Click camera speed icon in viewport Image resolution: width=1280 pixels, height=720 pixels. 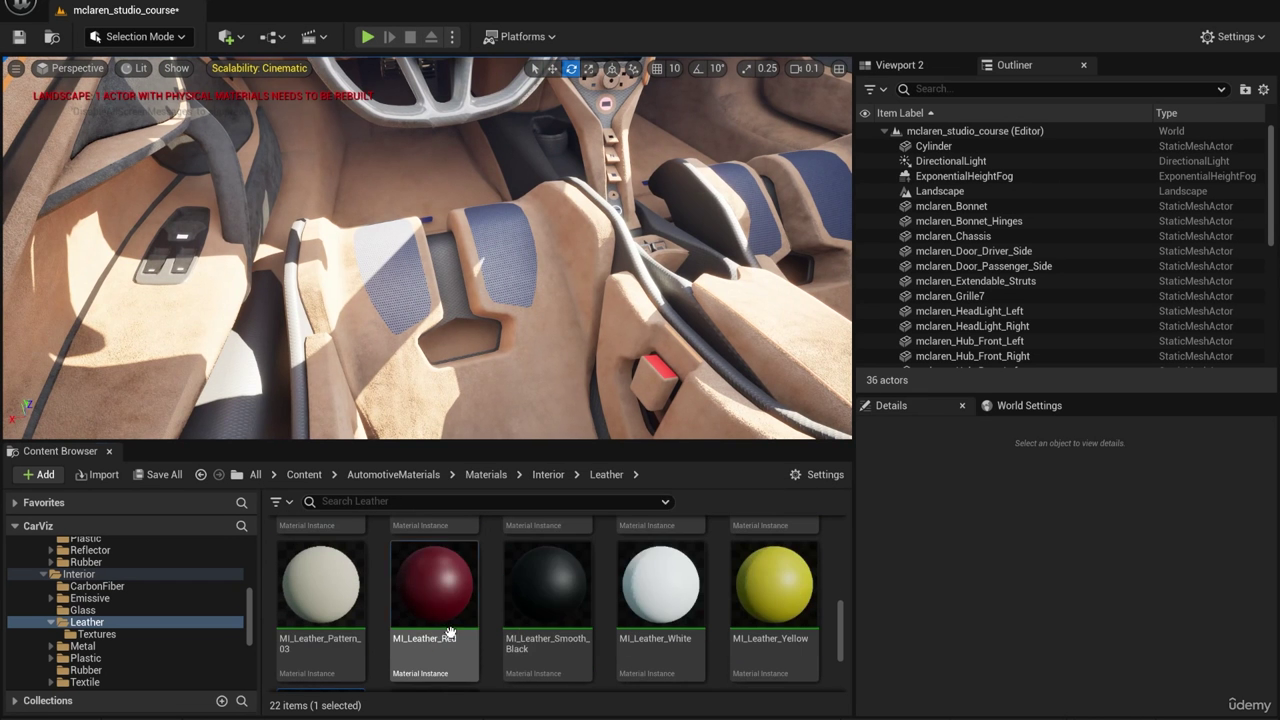click(796, 68)
